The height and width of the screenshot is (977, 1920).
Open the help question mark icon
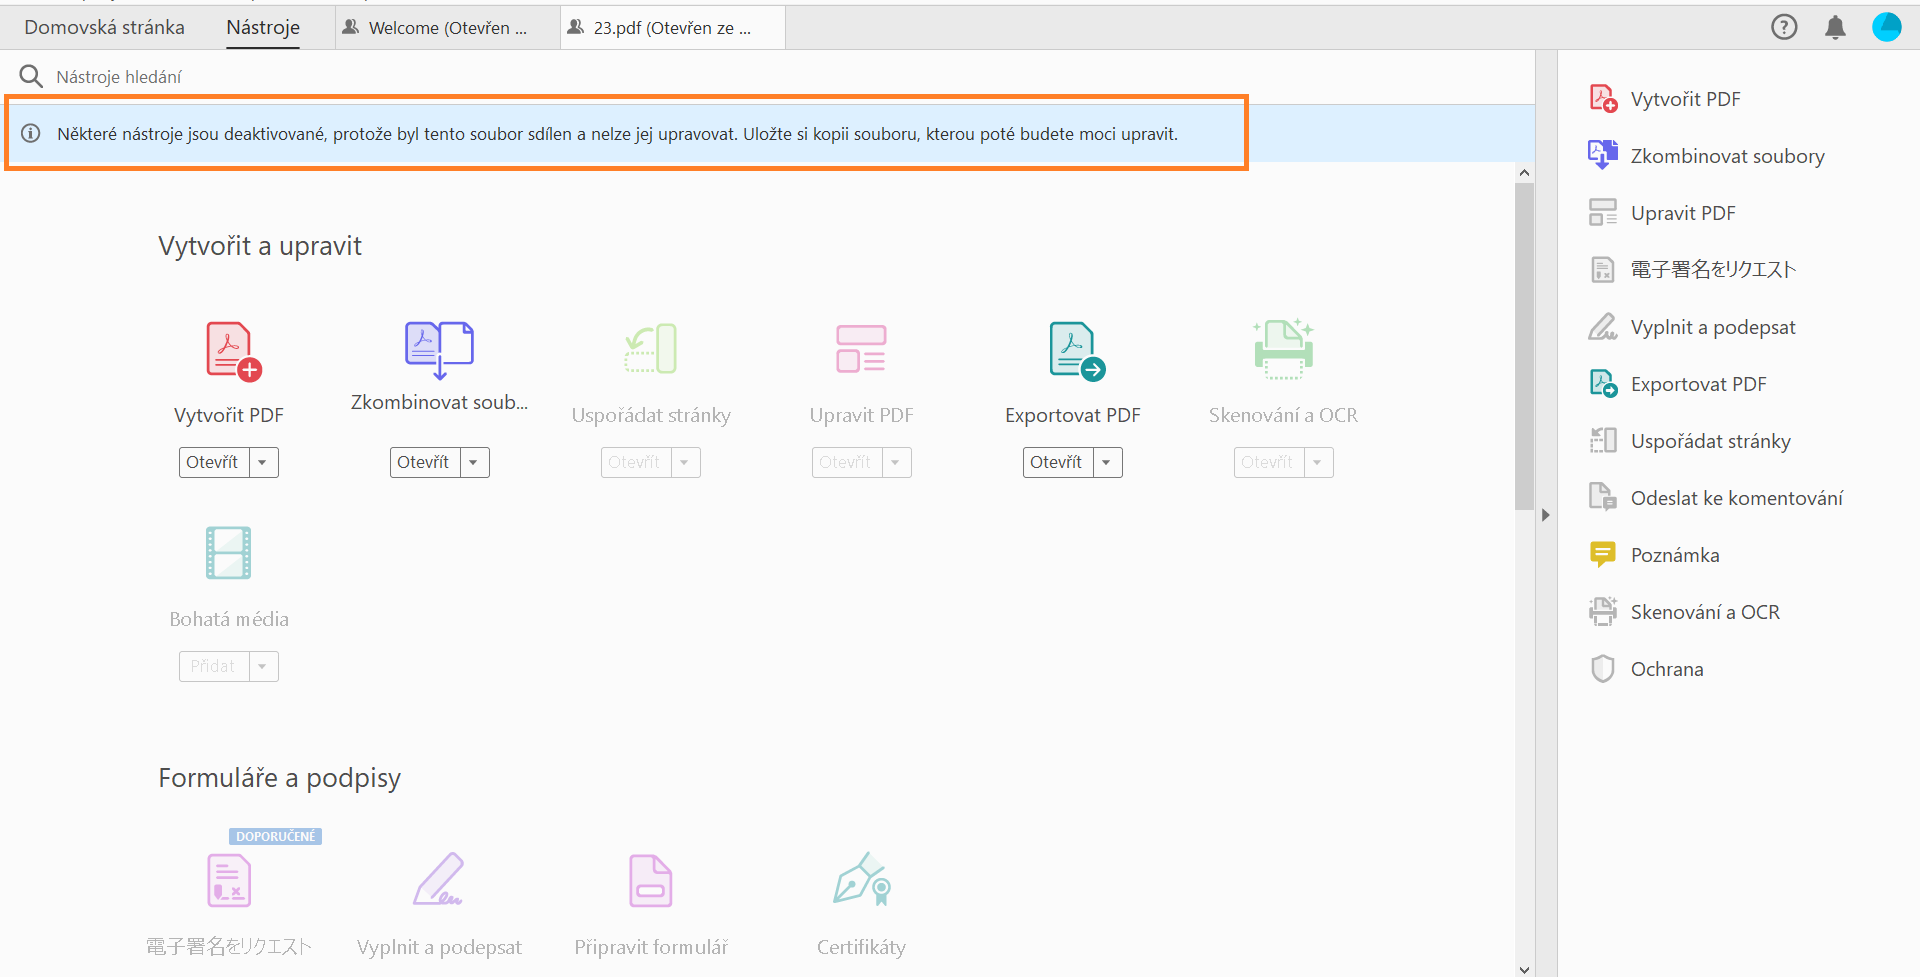pyautogui.click(x=1784, y=27)
